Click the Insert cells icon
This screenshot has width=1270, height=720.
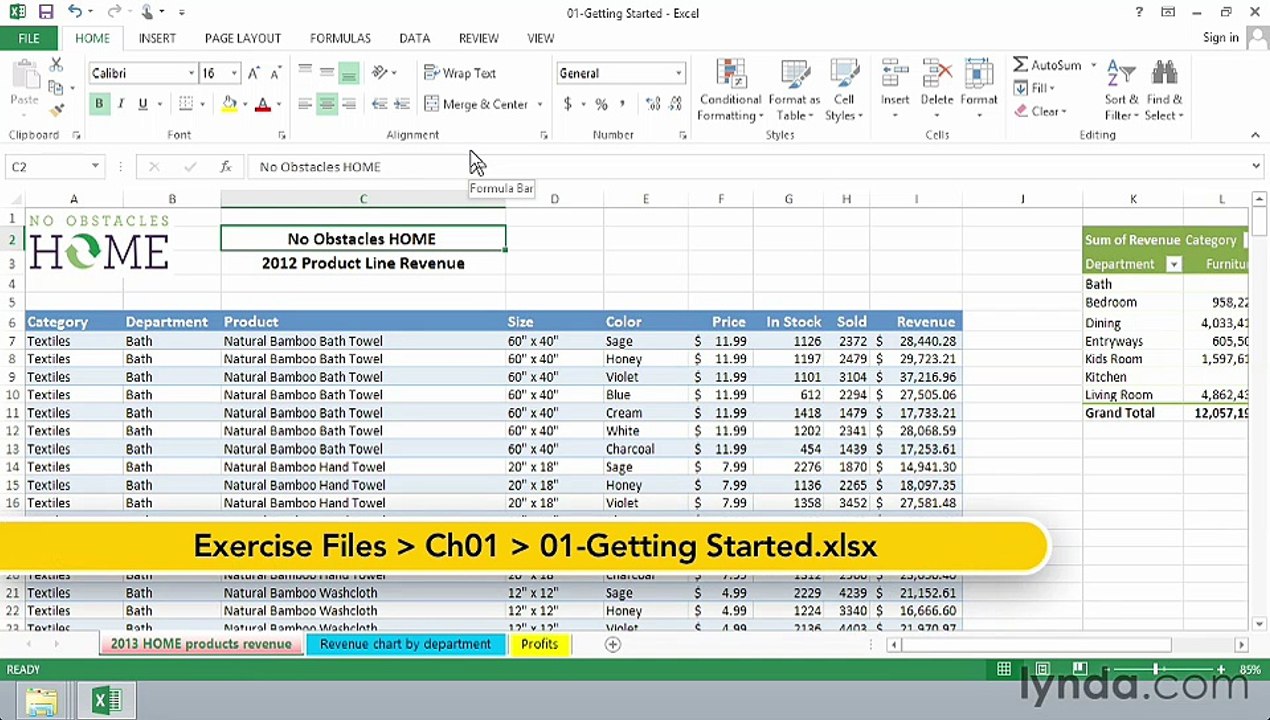895,76
